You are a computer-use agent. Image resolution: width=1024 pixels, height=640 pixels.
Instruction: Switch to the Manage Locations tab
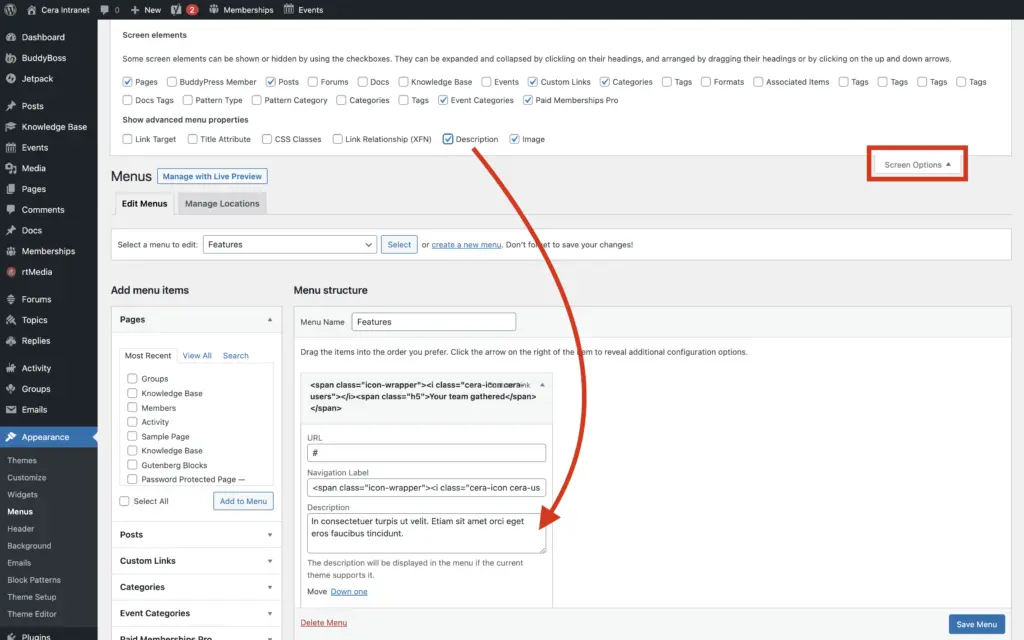(222, 204)
